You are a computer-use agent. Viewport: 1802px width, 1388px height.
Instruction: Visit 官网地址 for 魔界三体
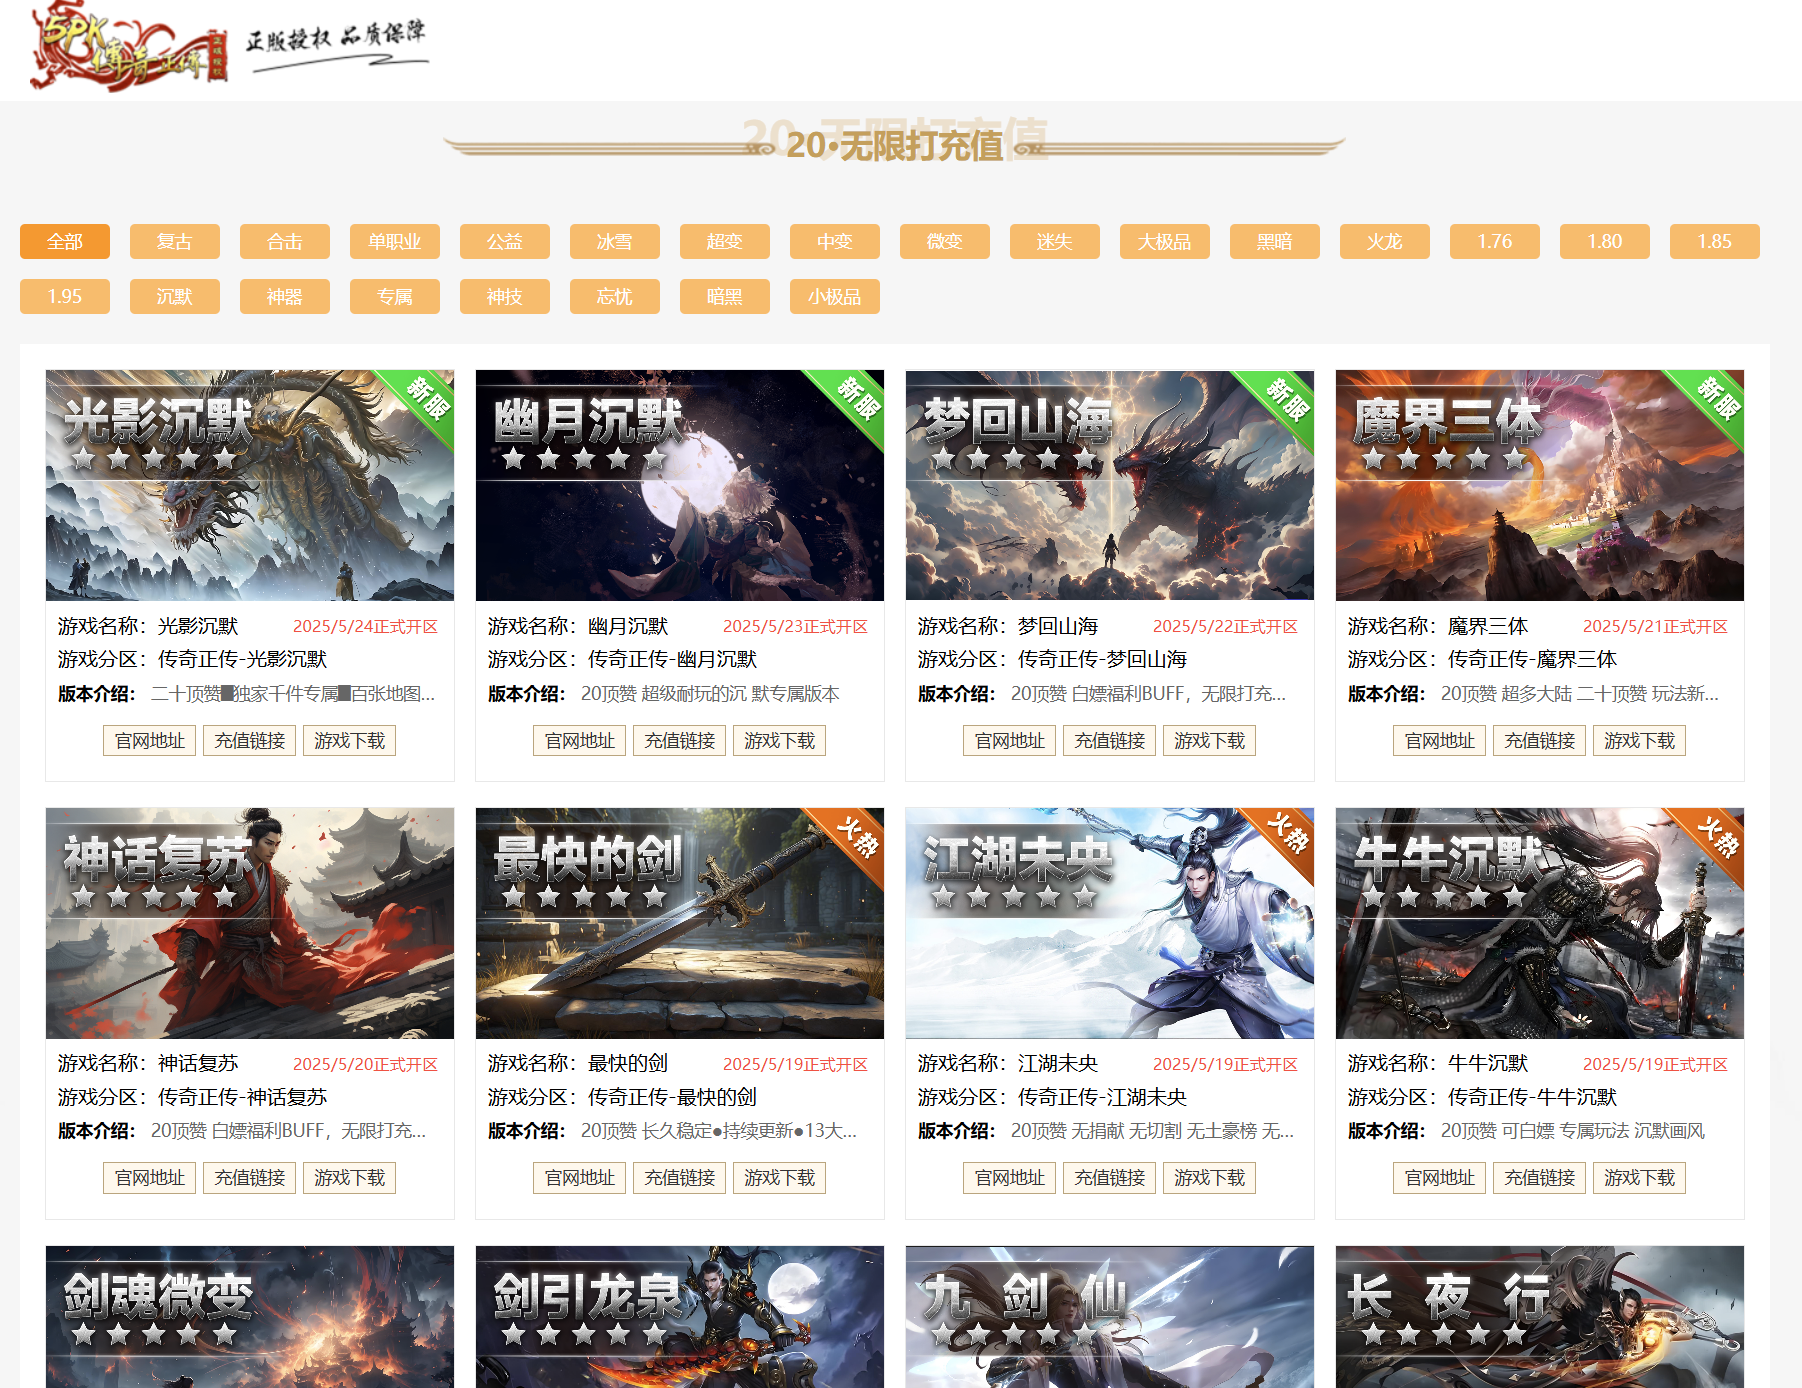tap(1440, 741)
